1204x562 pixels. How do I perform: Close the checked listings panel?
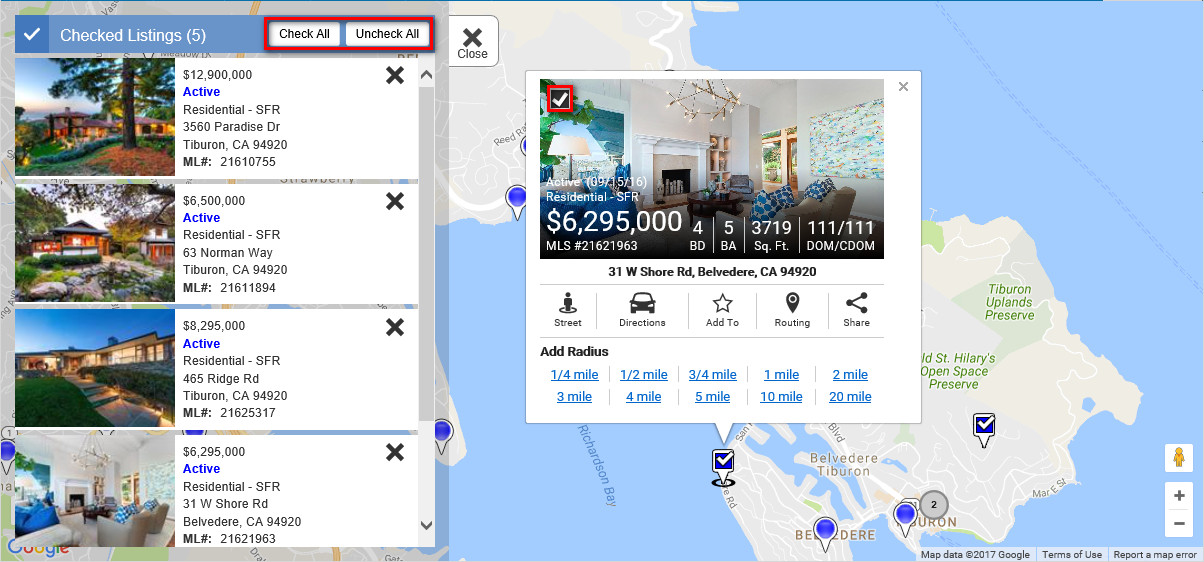click(472, 43)
